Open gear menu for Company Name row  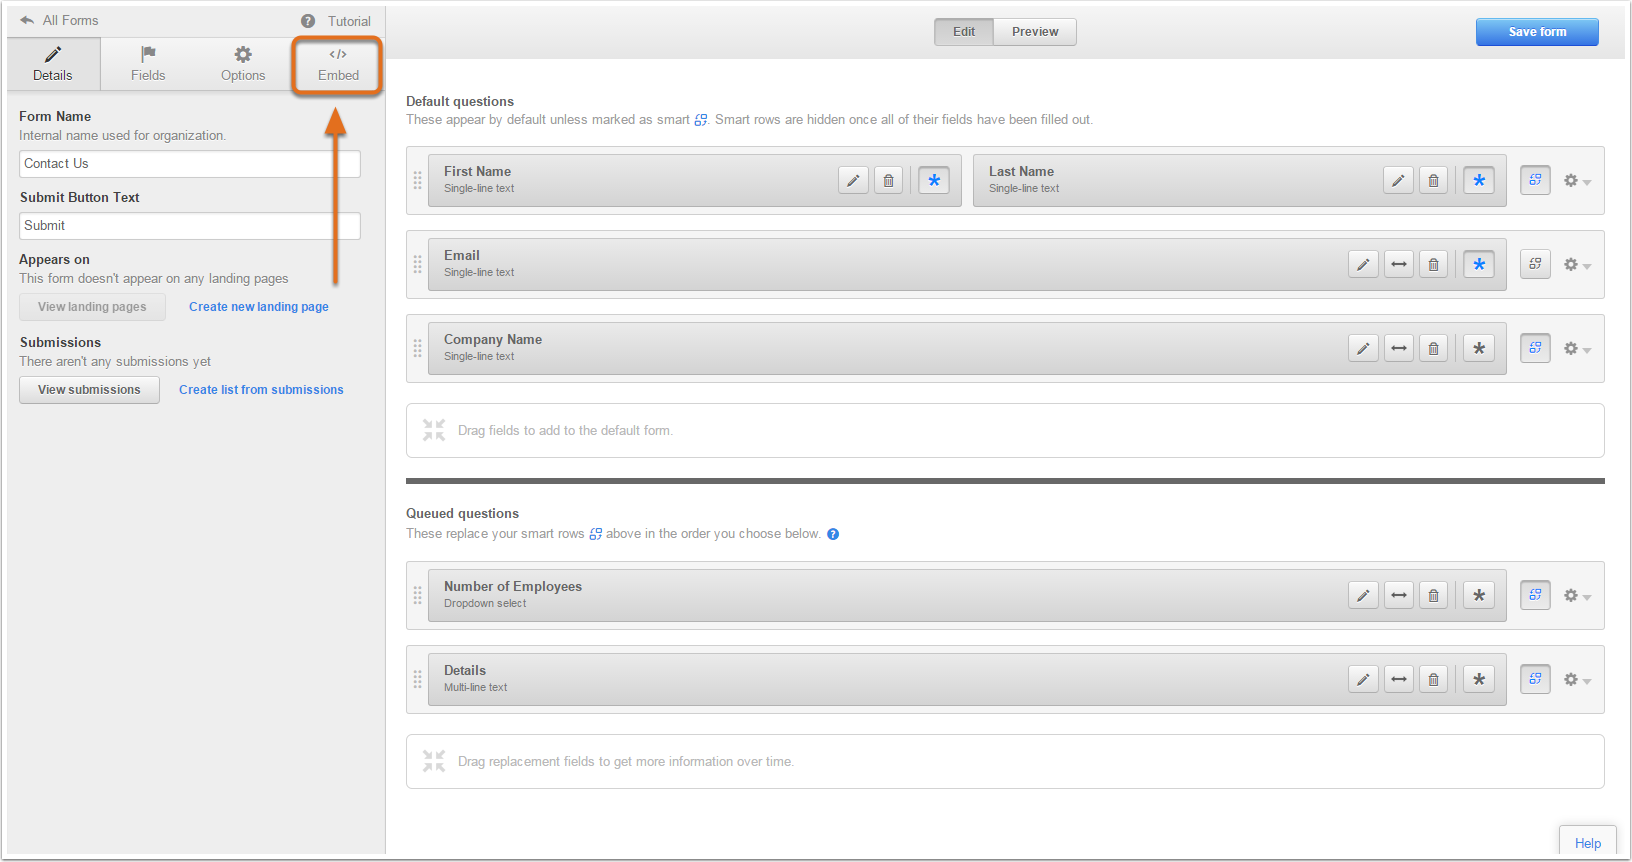(1577, 349)
